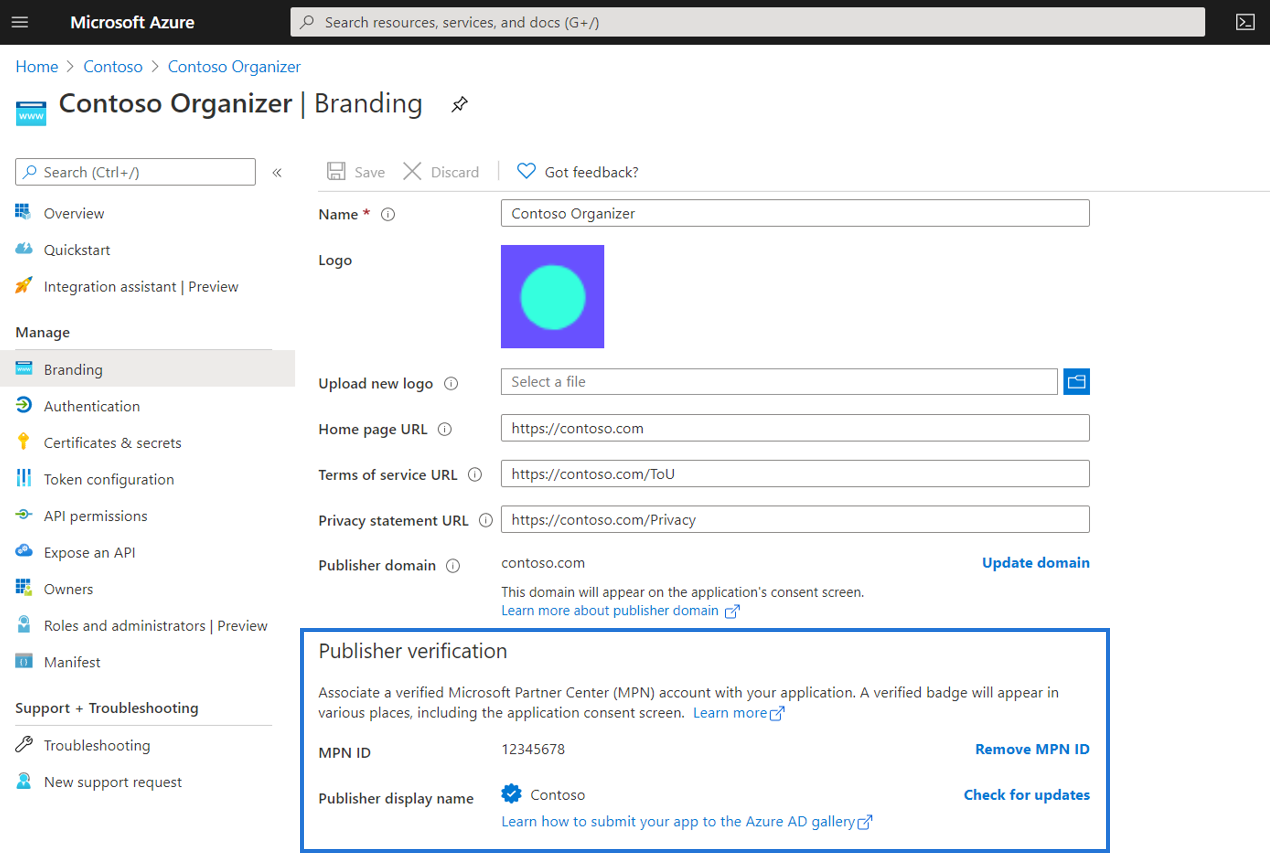Open Cloud Shell from the top bar
This screenshot has height=860, width=1270.
(1245, 21)
